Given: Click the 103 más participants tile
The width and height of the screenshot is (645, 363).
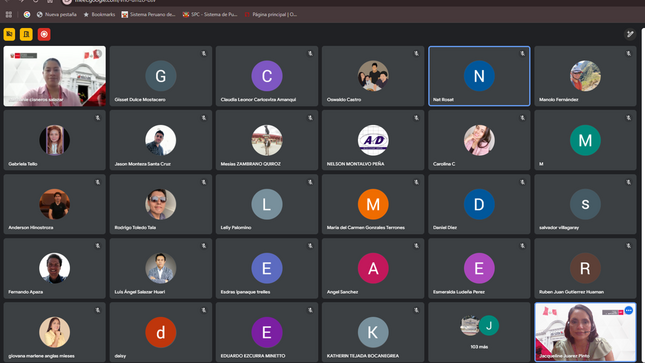Looking at the screenshot, I should [x=479, y=332].
